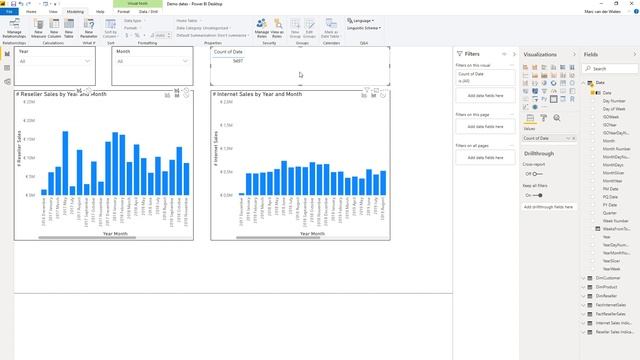Expand the DimProduct table
This screenshot has height=360, width=640.
tap(584, 287)
